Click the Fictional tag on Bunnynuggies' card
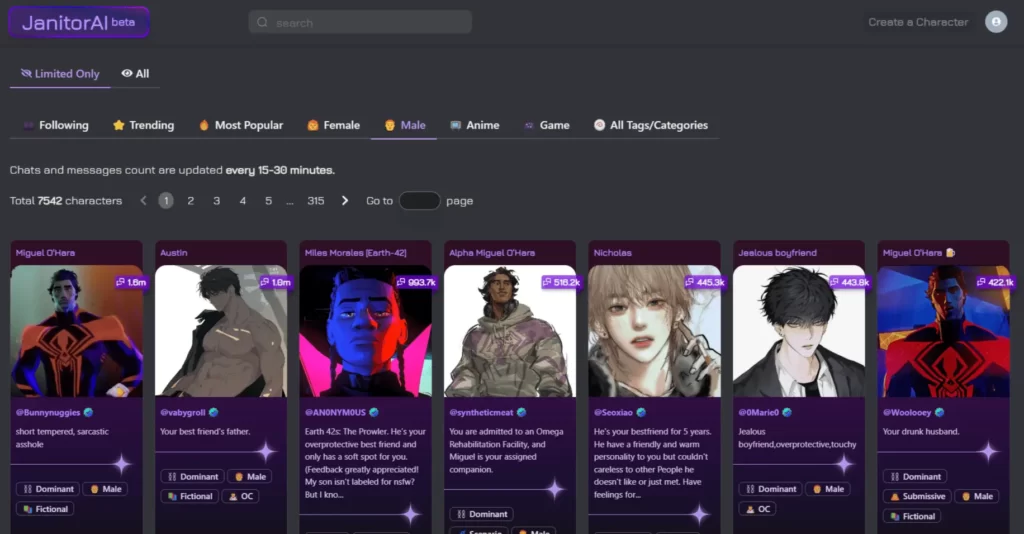This screenshot has width=1024, height=534. (45, 509)
